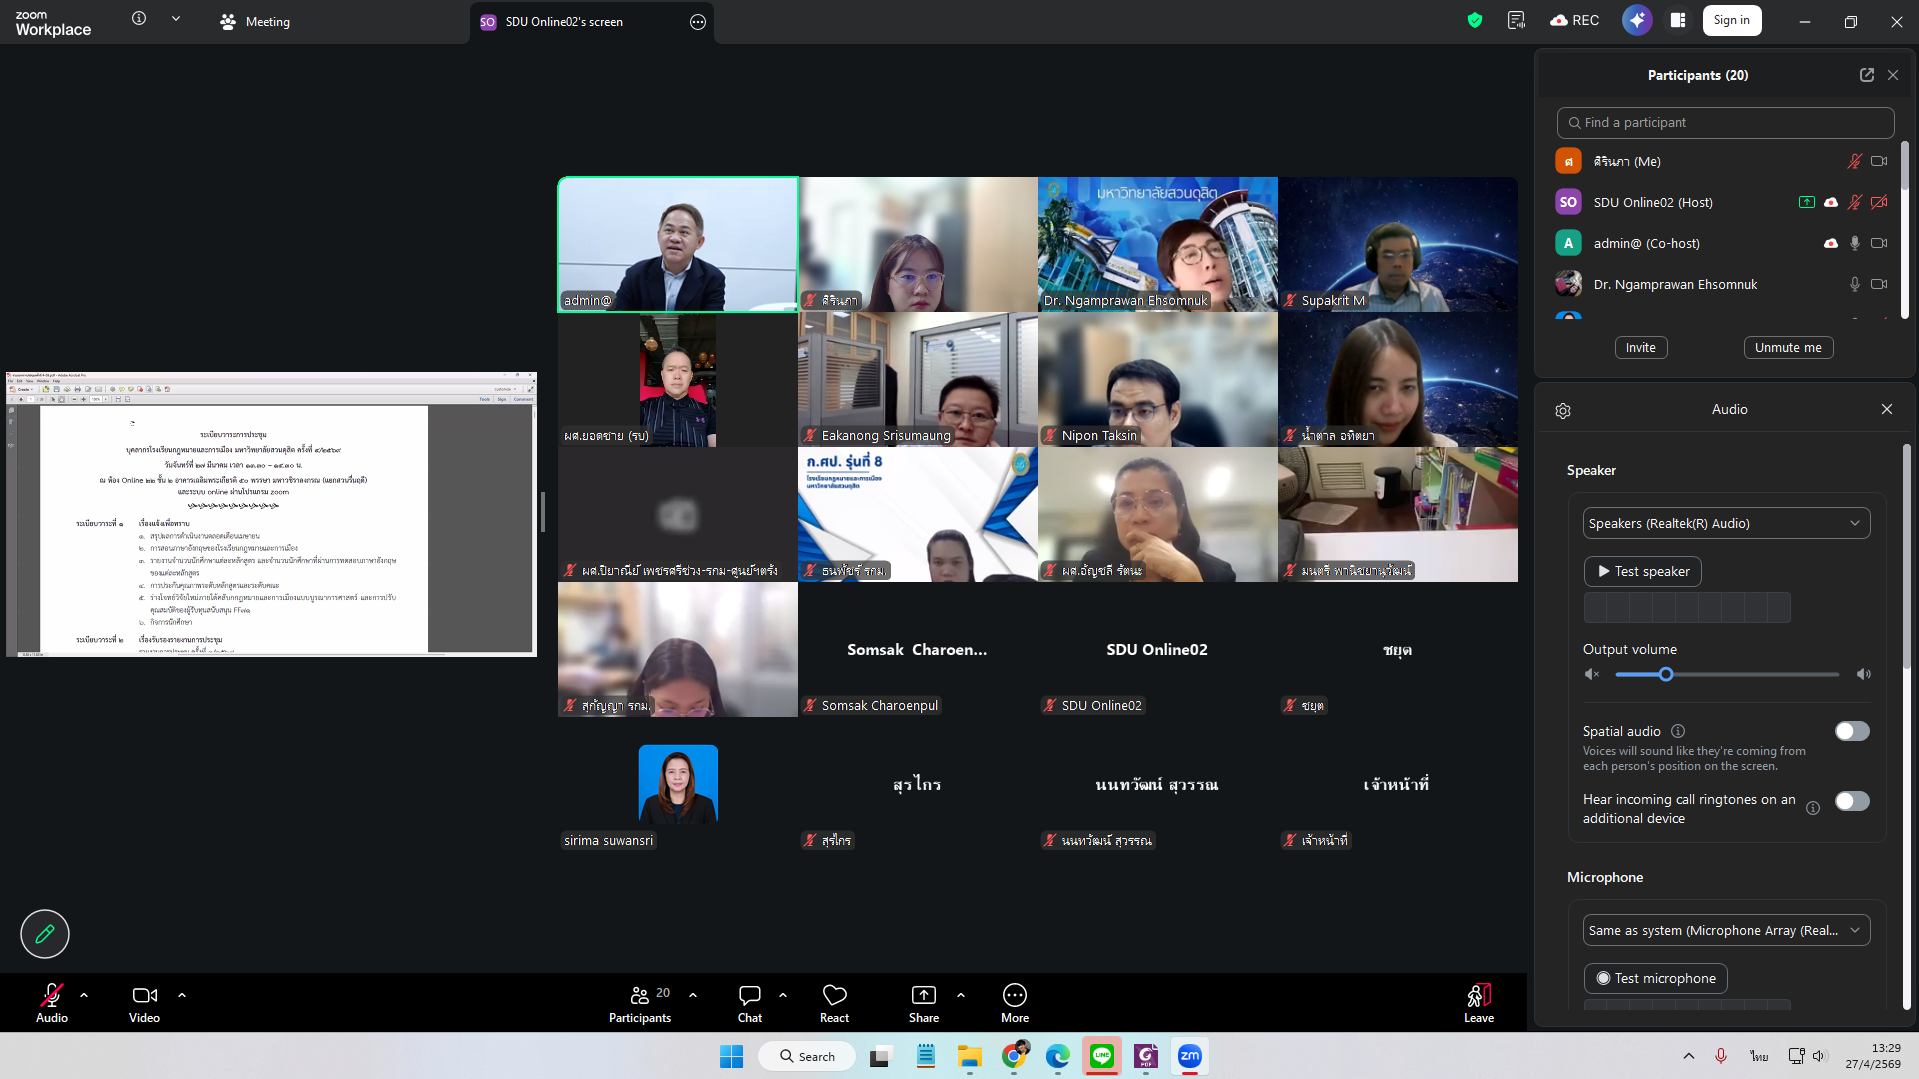Open the Microphone device dropdown

1725,930
